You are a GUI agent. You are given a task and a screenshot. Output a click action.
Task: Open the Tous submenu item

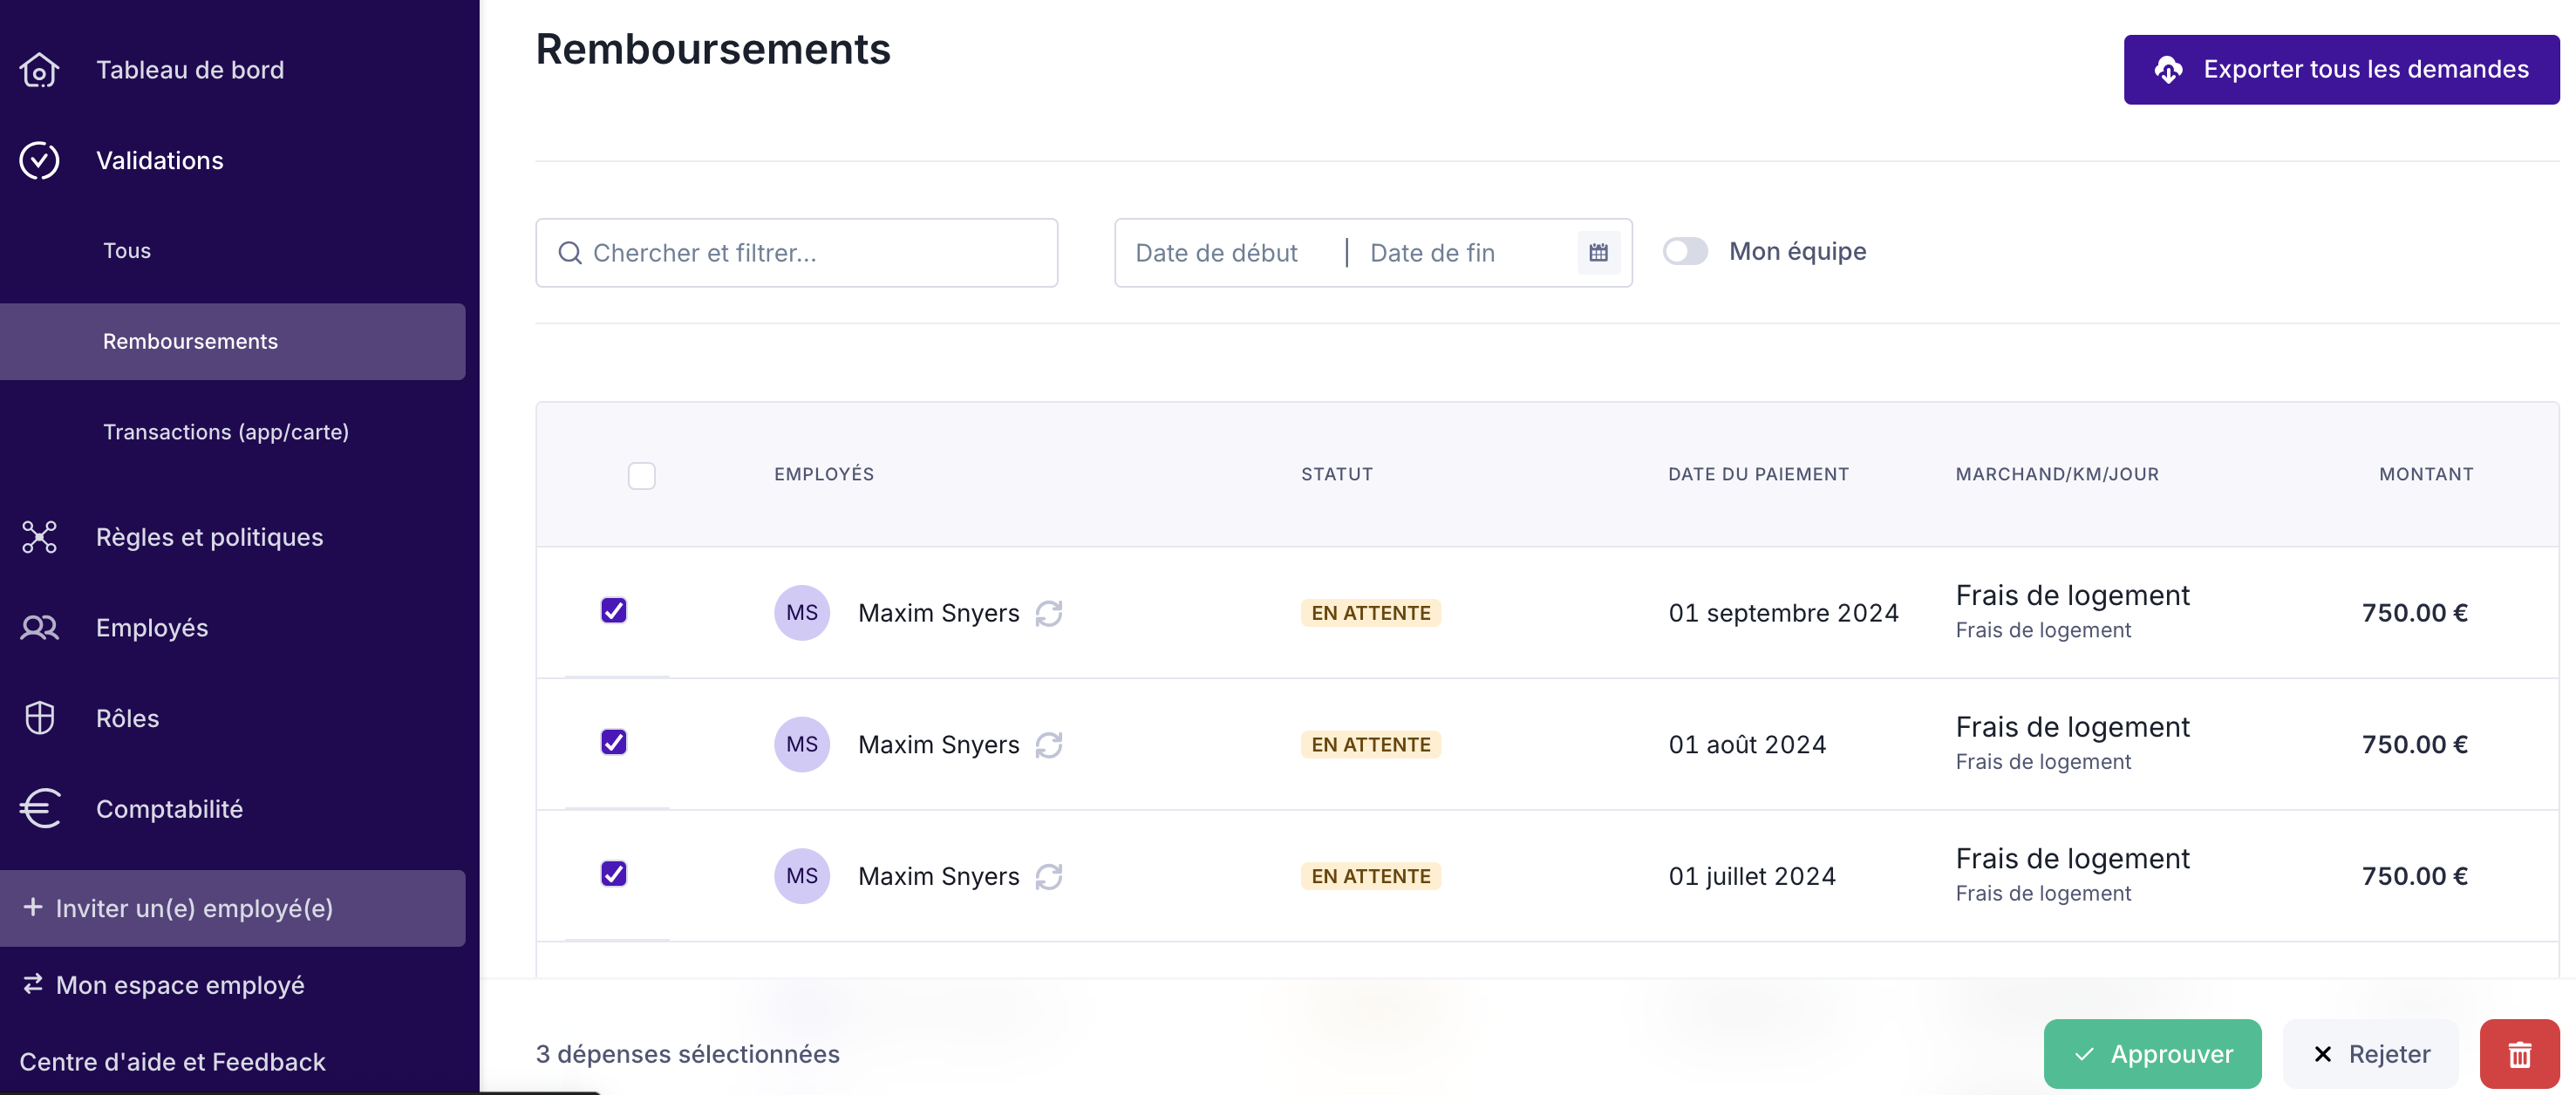tap(127, 251)
